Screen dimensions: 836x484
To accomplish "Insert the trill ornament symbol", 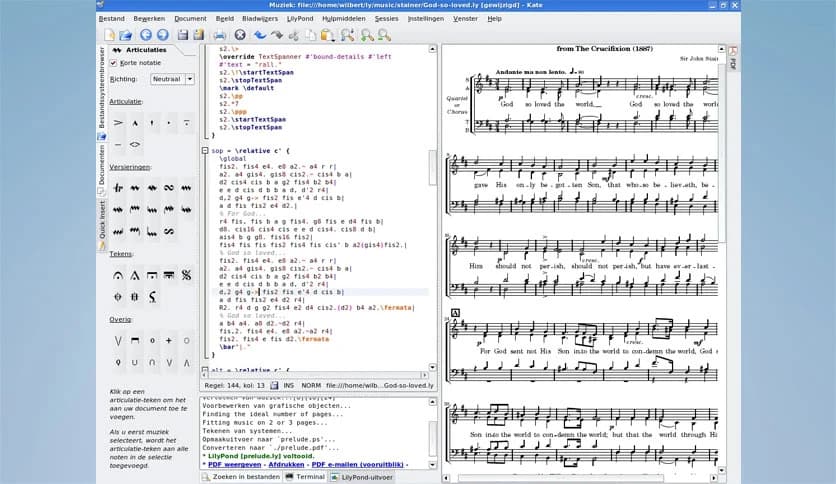I will (118, 188).
